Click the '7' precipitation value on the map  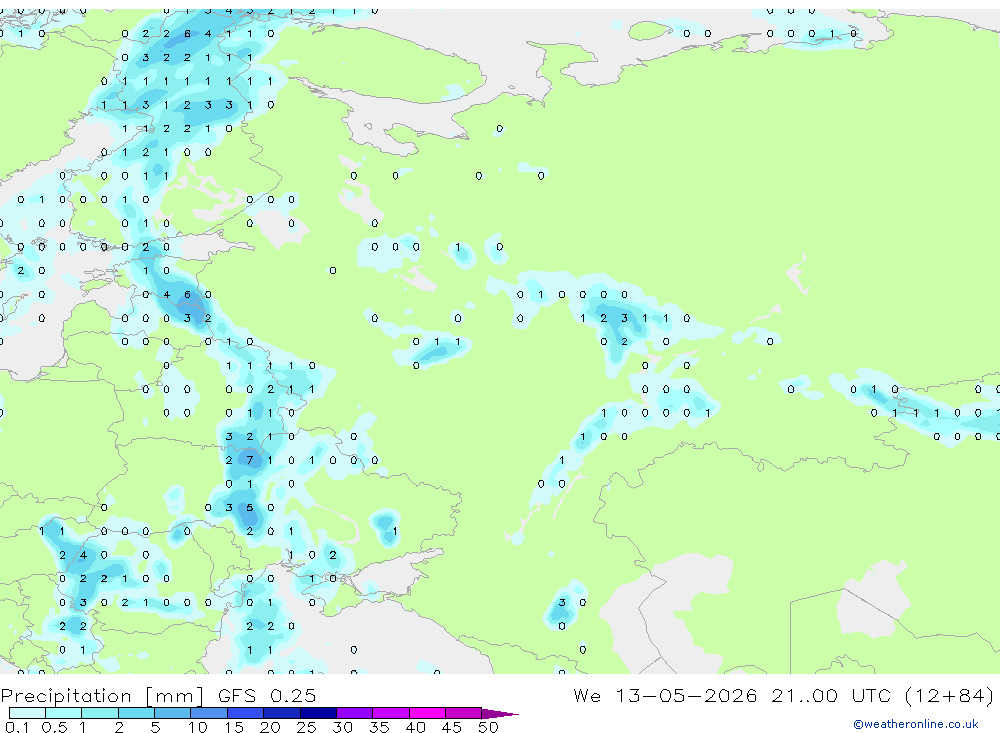tap(249, 460)
